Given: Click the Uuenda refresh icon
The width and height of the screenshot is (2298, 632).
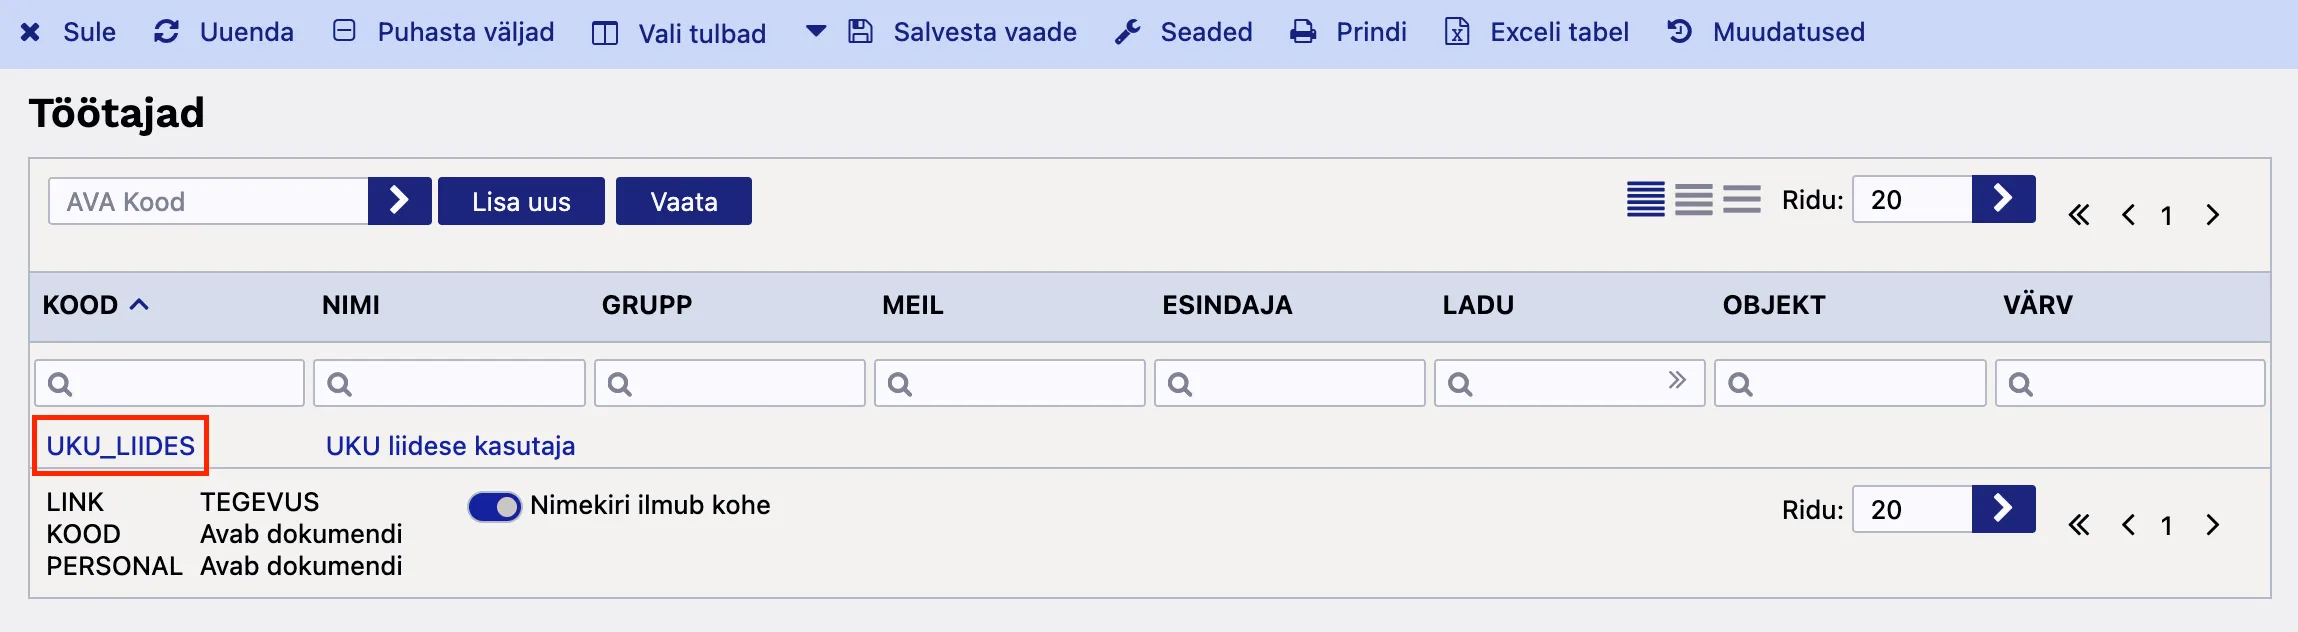Looking at the screenshot, I should [x=166, y=32].
